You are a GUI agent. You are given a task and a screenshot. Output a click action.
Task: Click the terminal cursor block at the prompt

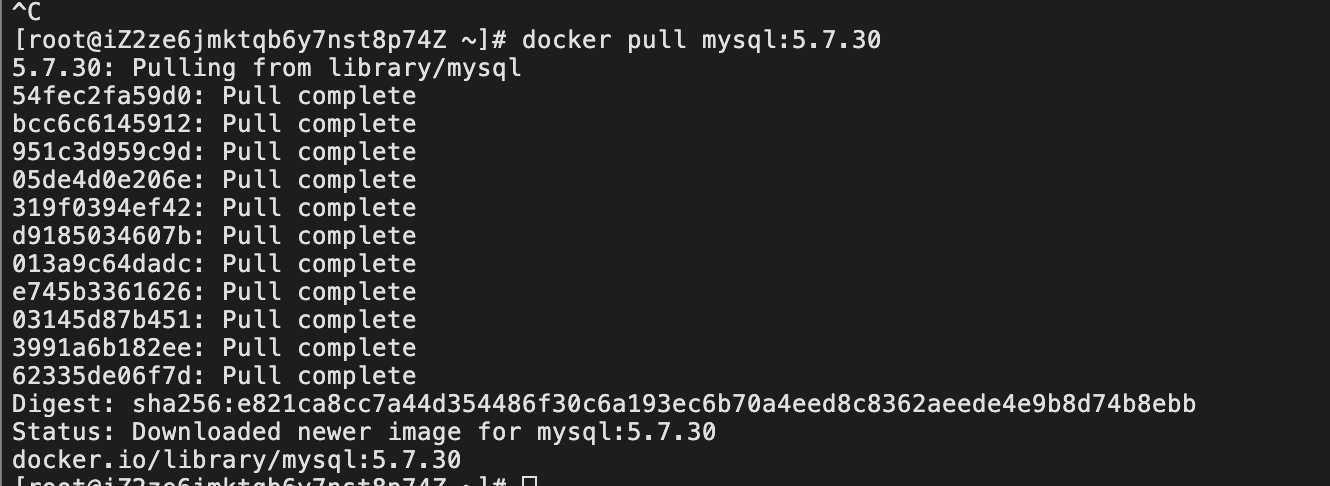coord(530,482)
